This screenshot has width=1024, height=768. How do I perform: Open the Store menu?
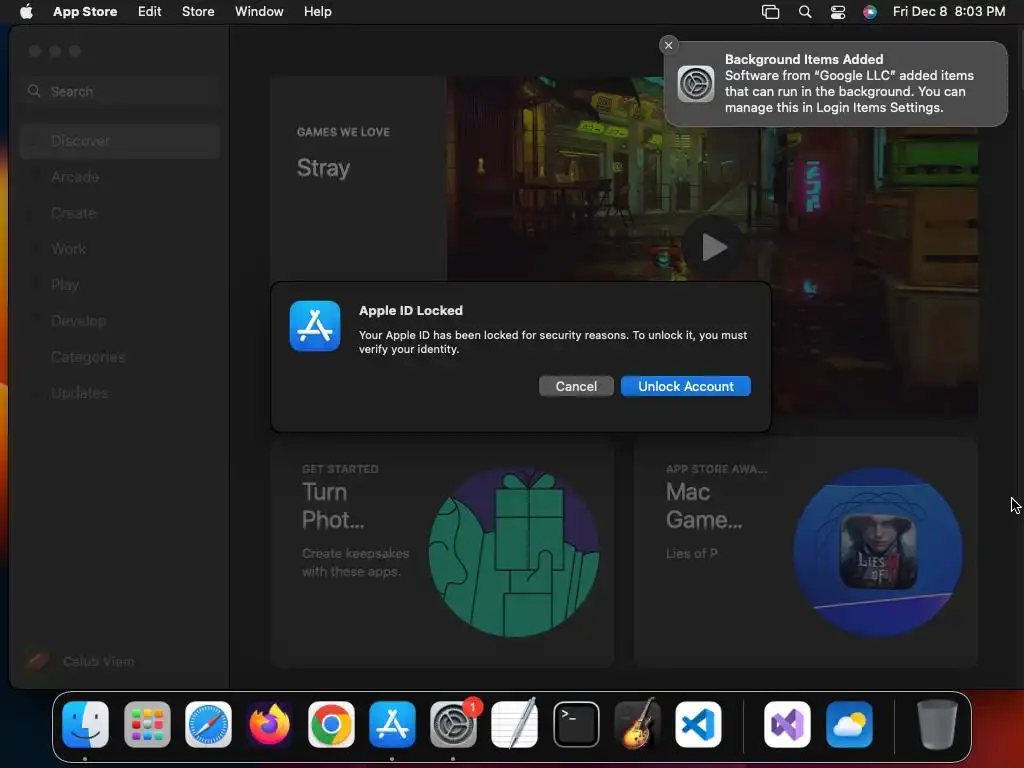(x=198, y=11)
